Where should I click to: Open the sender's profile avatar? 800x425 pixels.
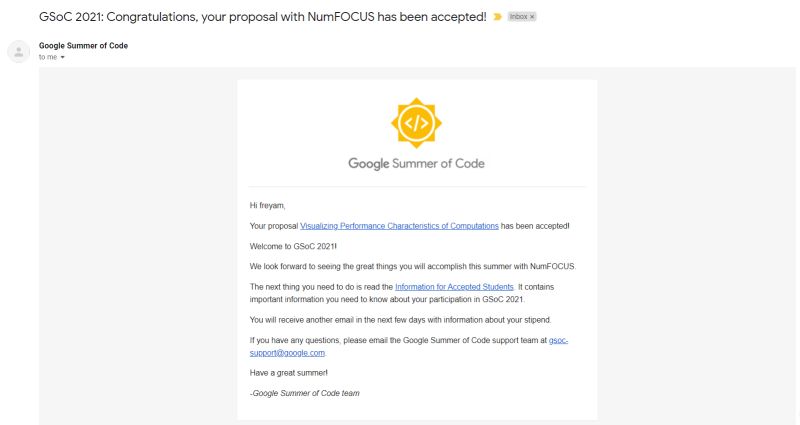click(19, 52)
